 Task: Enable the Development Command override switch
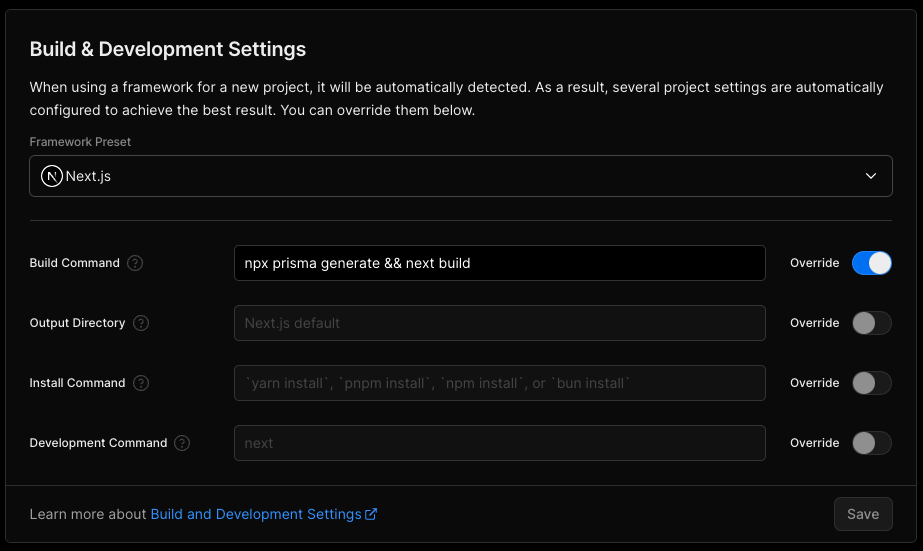click(x=871, y=443)
